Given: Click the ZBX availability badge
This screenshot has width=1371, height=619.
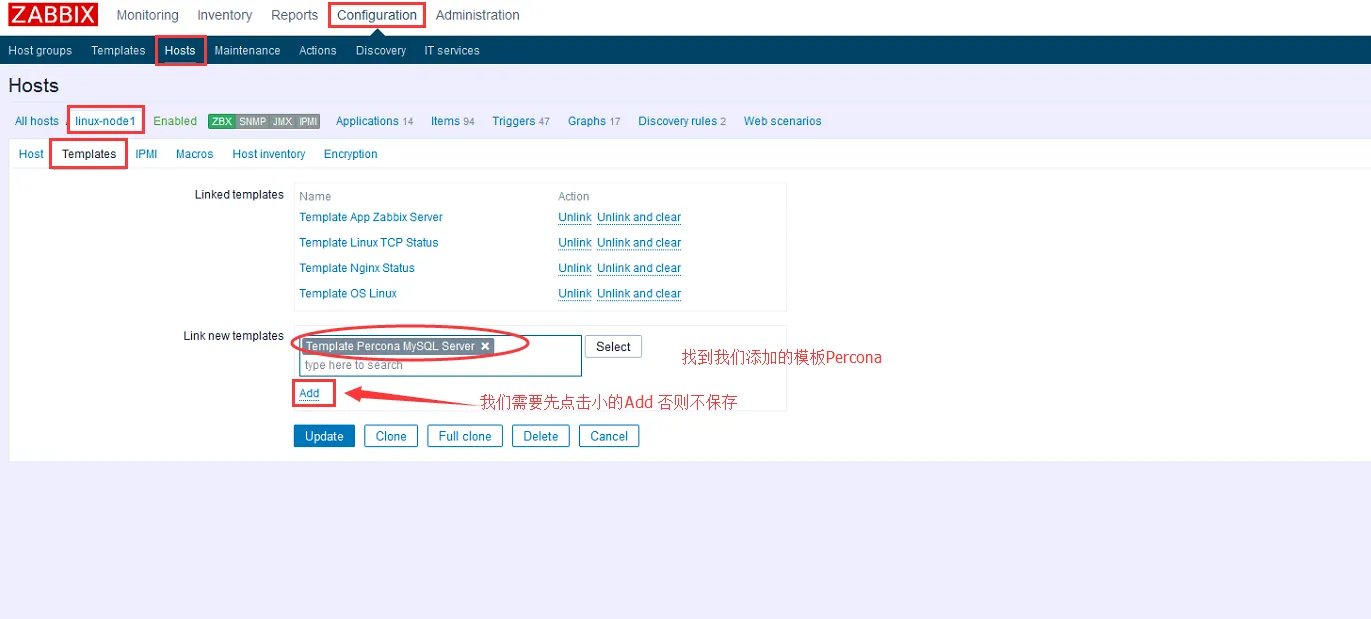Looking at the screenshot, I should point(221,121).
